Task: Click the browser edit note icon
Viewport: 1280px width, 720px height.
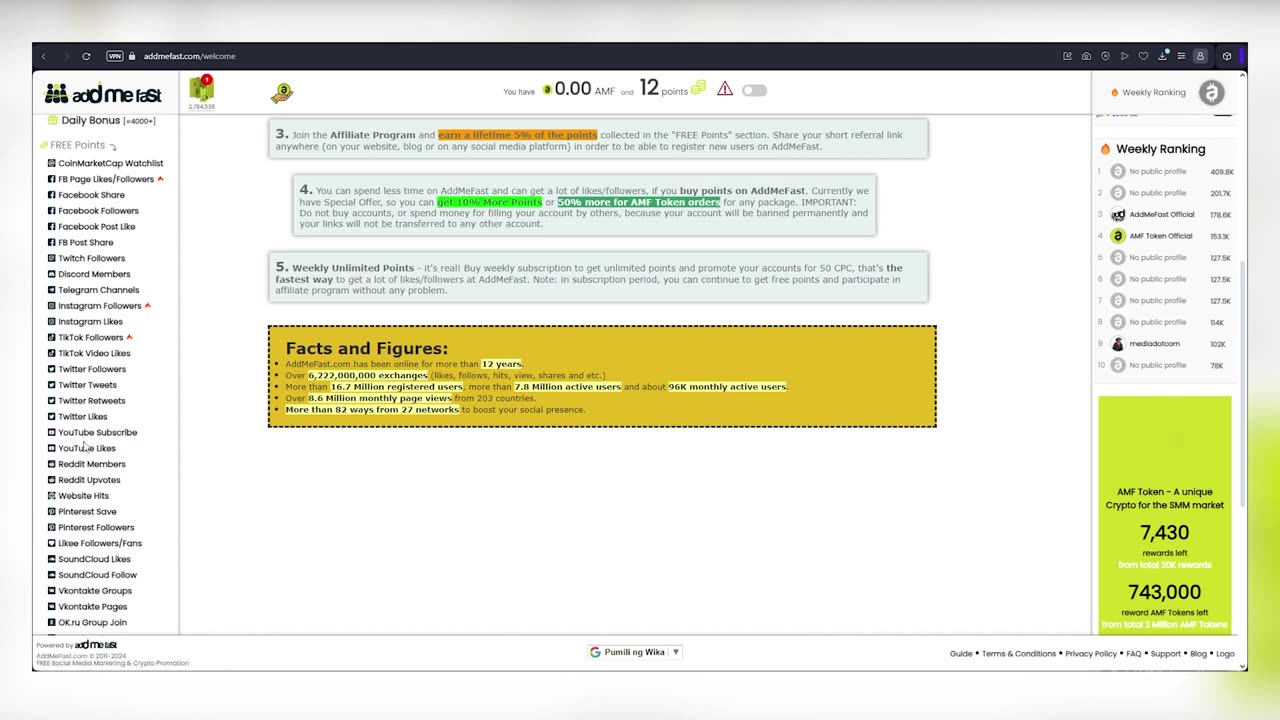Action: pyautogui.click(x=1067, y=56)
